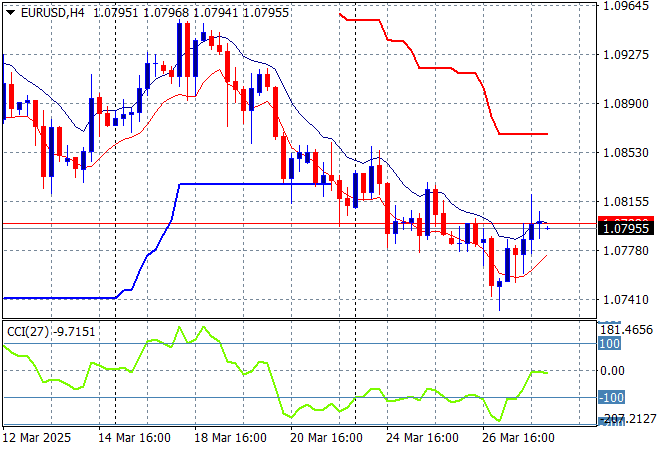Click the current price tag 1.07955
The width and height of the screenshot is (660, 450).
(626, 229)
